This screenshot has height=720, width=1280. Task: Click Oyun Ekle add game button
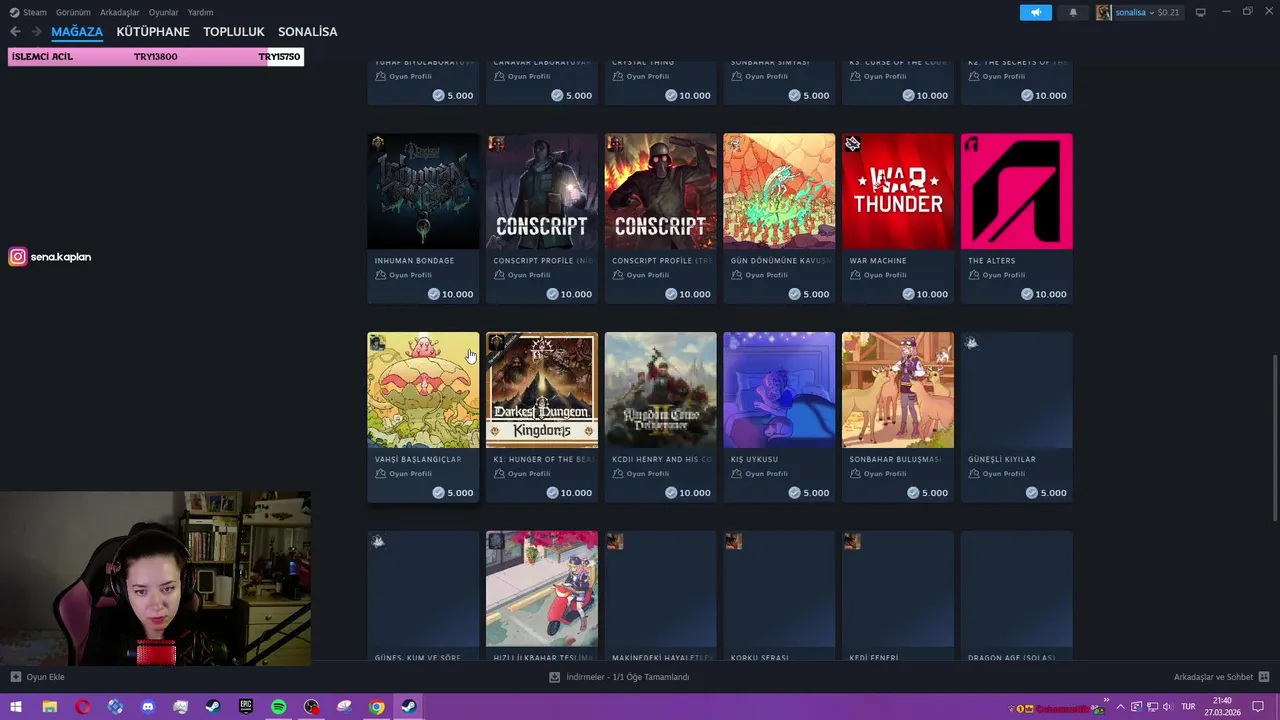(x=37, y=677)
